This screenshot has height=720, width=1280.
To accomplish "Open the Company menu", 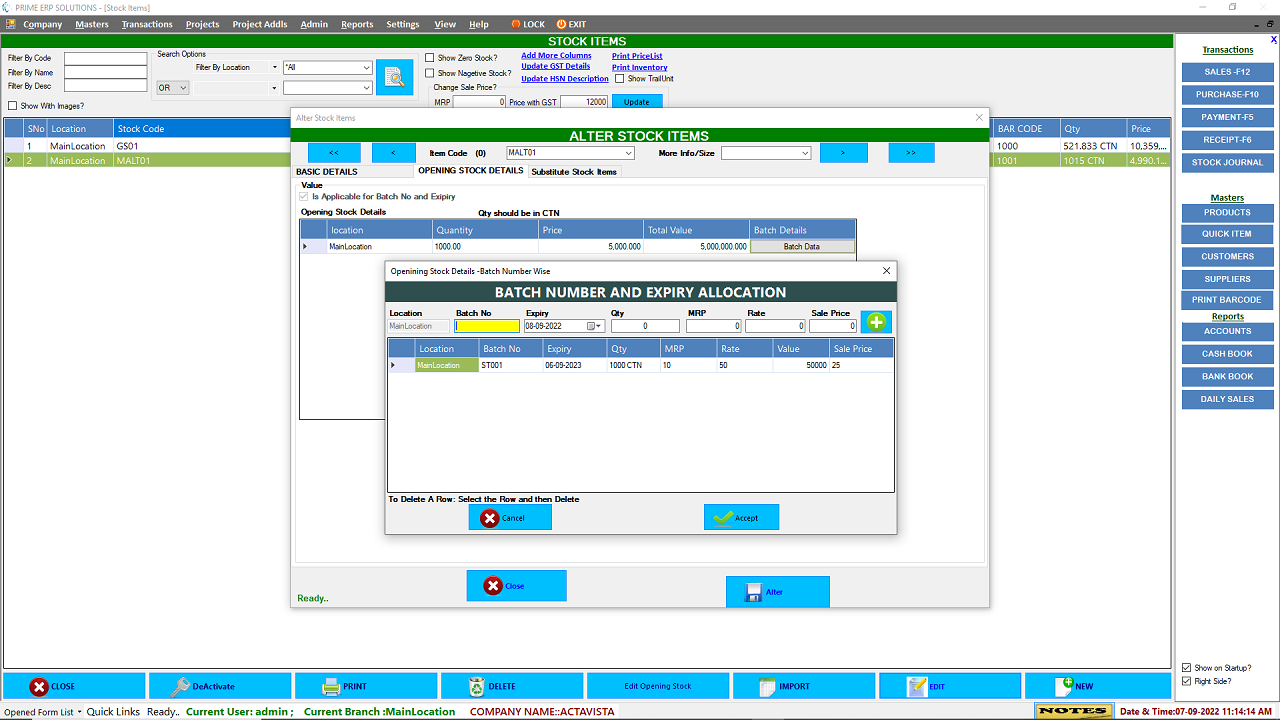I will click(x=42, y=24).
